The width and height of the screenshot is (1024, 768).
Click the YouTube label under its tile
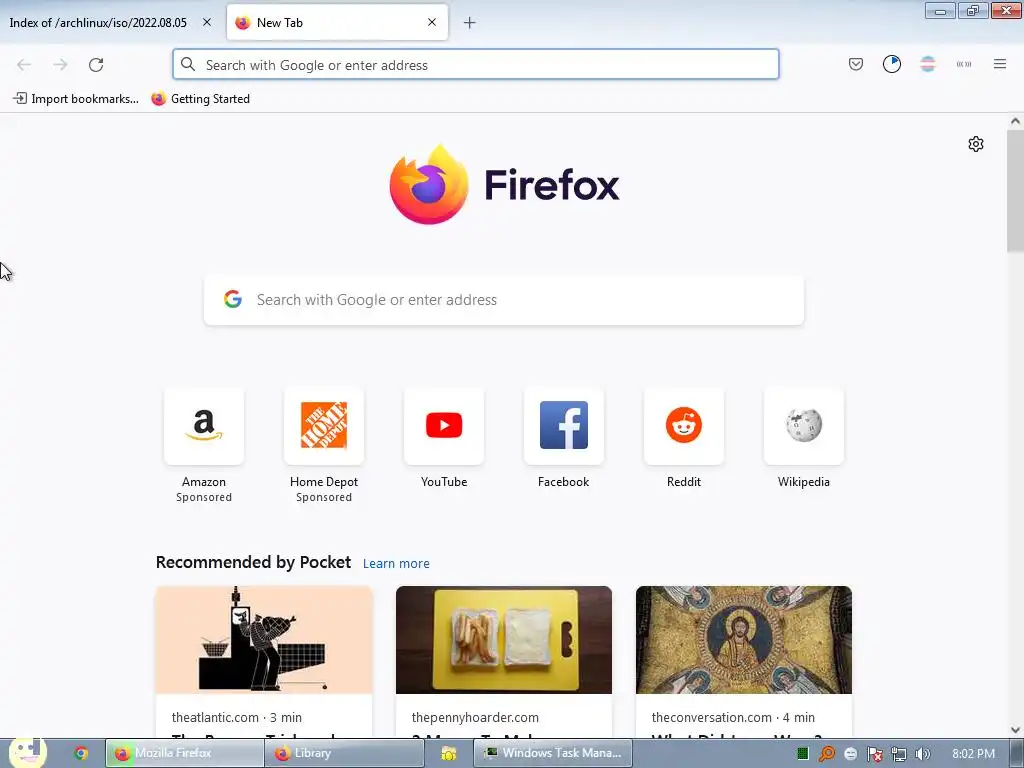(444, 482)
